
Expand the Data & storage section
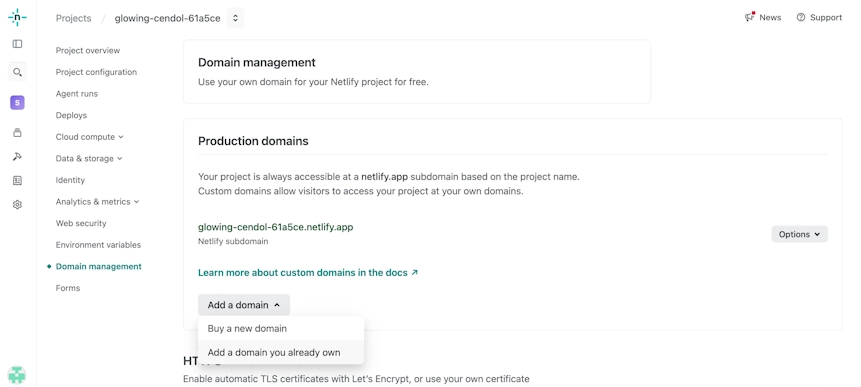tap(89, 158)
